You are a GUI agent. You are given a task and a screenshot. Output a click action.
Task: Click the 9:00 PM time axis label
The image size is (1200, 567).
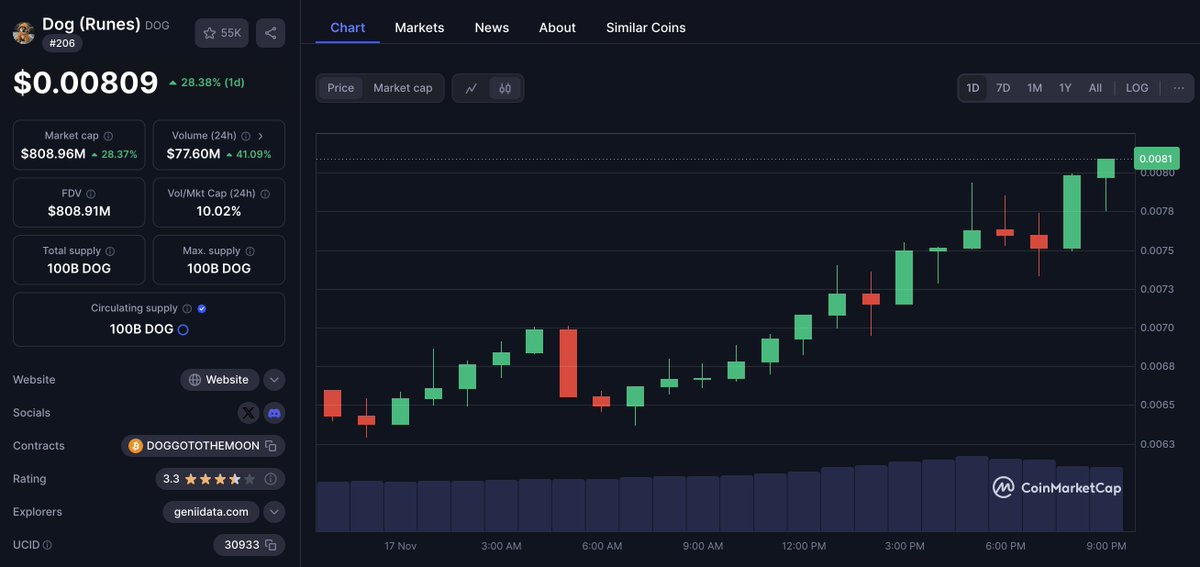(x=1106, y=546)
